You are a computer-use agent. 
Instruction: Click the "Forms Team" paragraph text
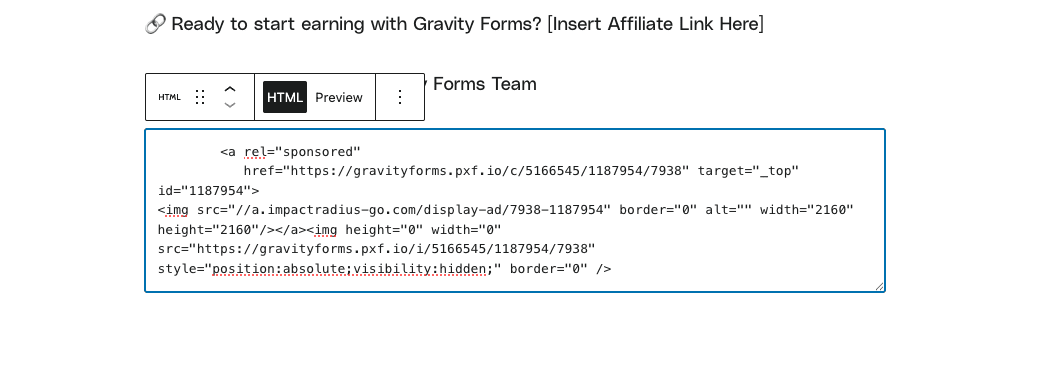point(484,84)
